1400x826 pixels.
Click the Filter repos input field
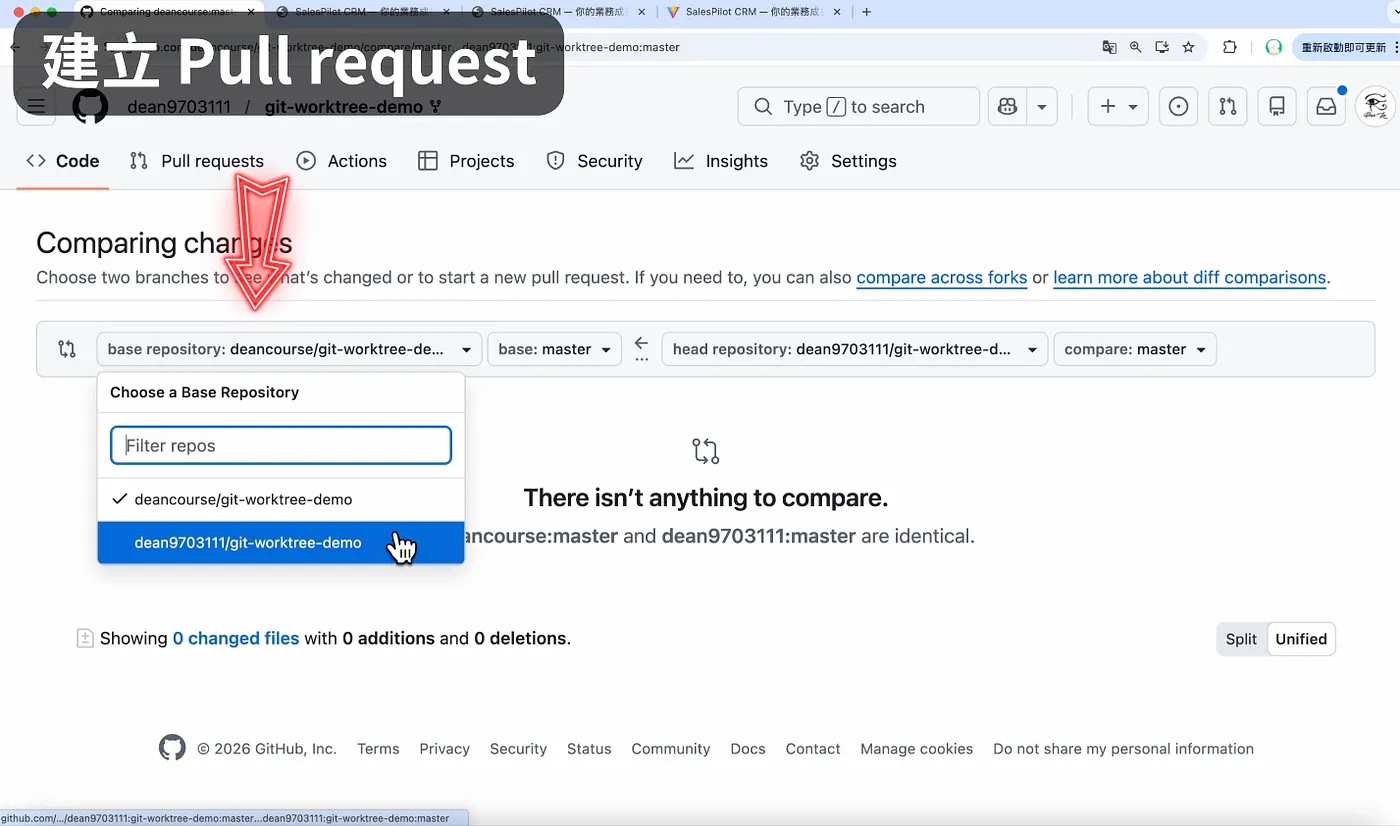pyautogui.click(x=281, y=446)
